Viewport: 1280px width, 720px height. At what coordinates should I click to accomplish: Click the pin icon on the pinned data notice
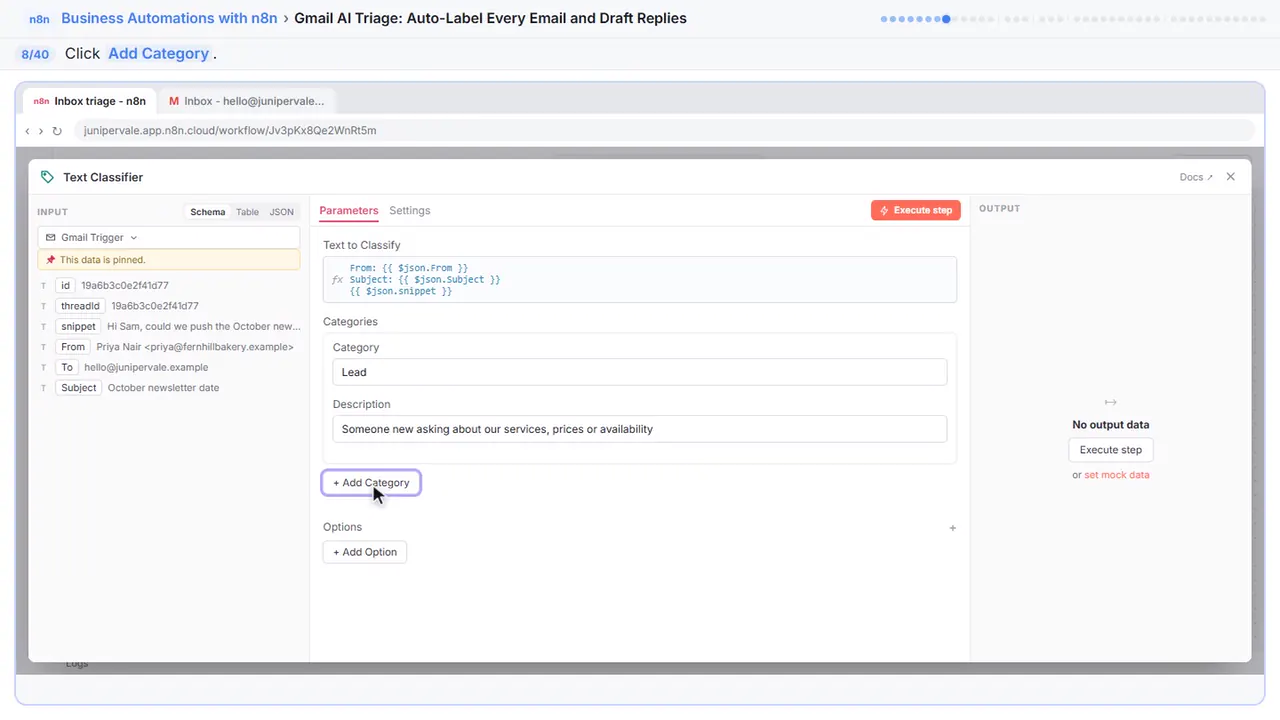pos(51,260)
